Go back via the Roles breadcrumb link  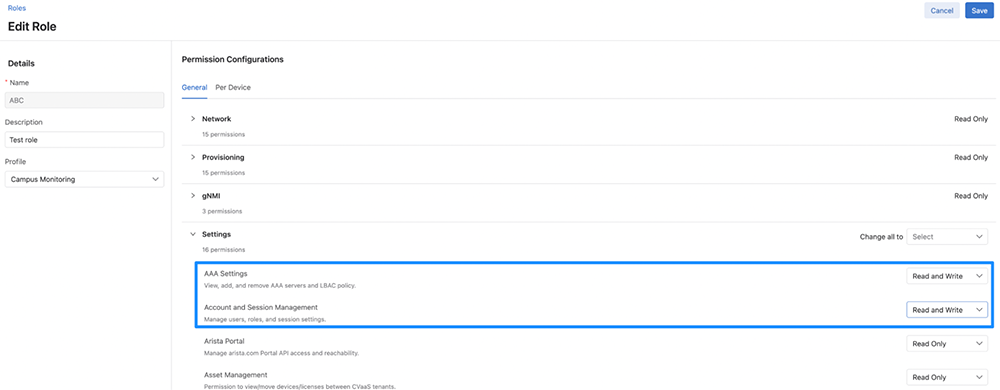coord(17,8)
